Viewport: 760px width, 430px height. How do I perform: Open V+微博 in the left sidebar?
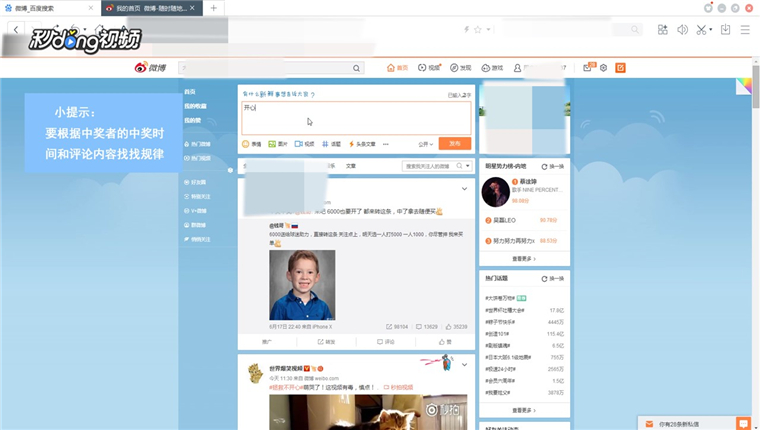click(x=195, y=211)
